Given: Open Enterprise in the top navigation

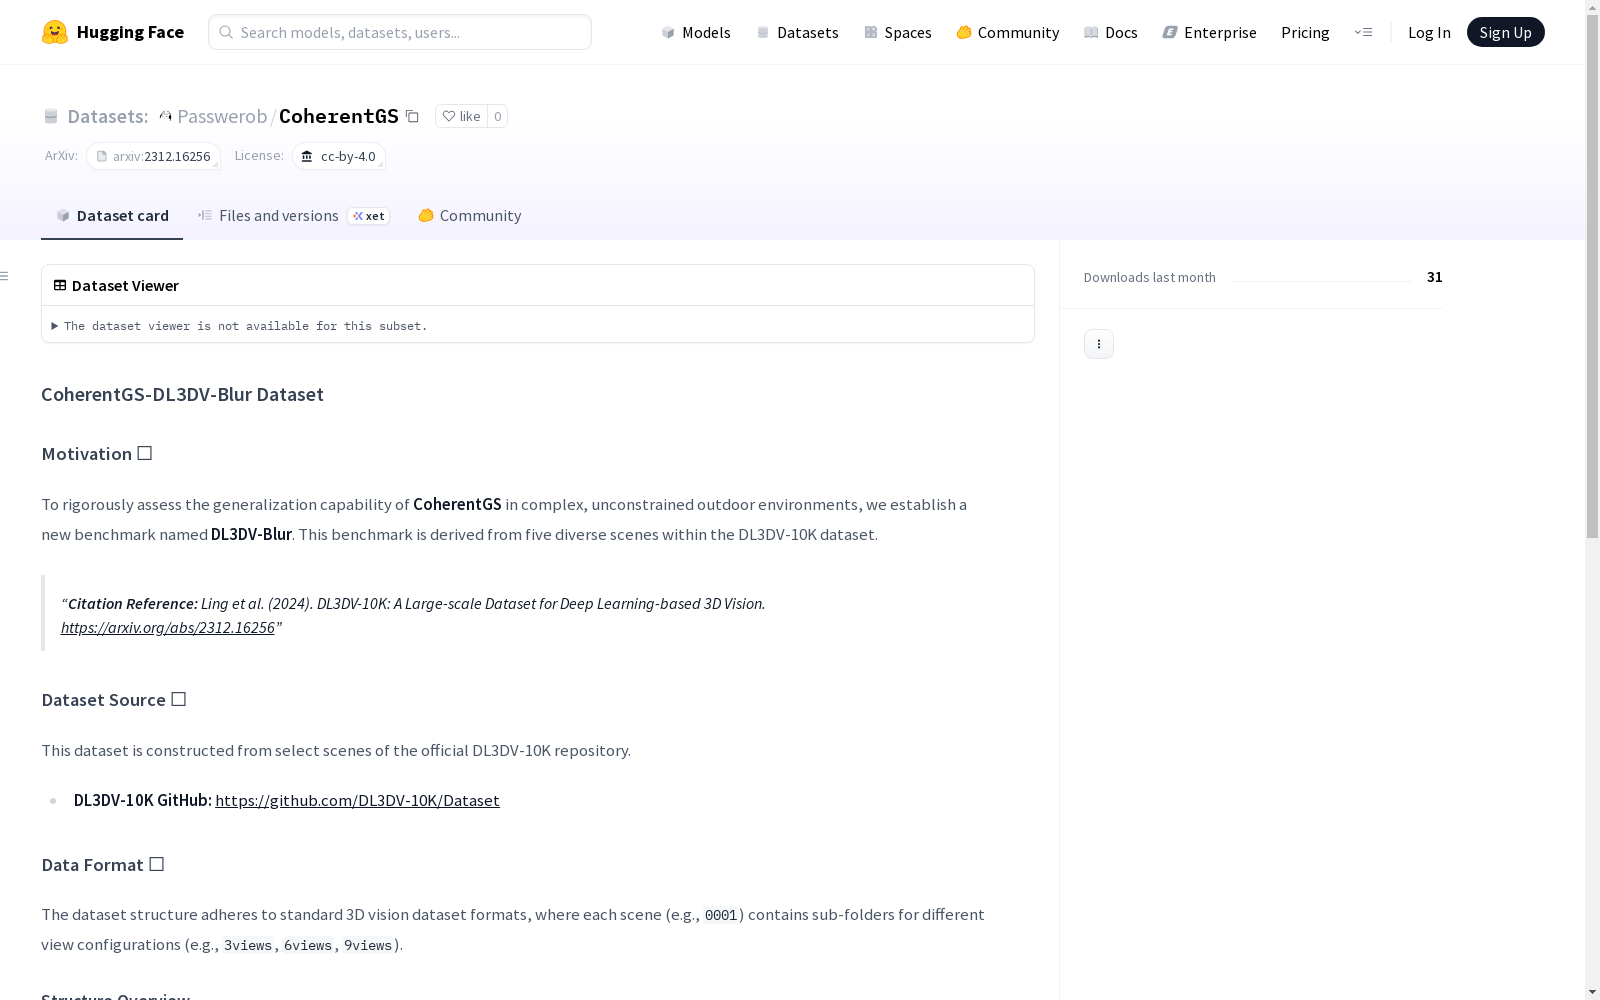Looking at the screenshot, I should click(x=1210, y=32).
